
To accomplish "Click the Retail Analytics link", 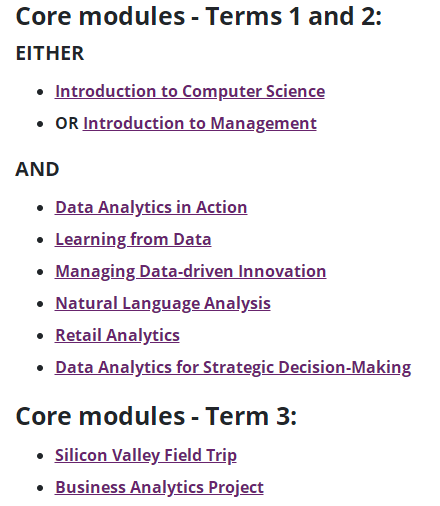I will 117,335.
